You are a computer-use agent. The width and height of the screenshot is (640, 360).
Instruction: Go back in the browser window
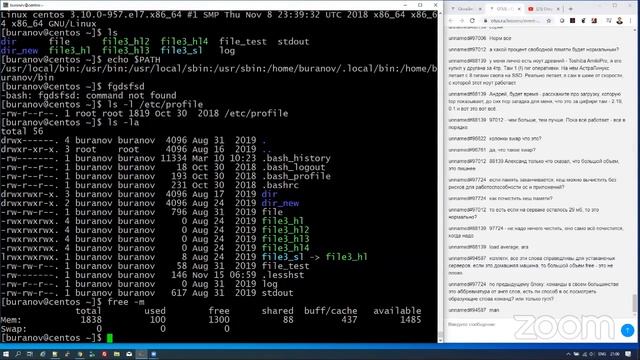(x=451, y=20)
